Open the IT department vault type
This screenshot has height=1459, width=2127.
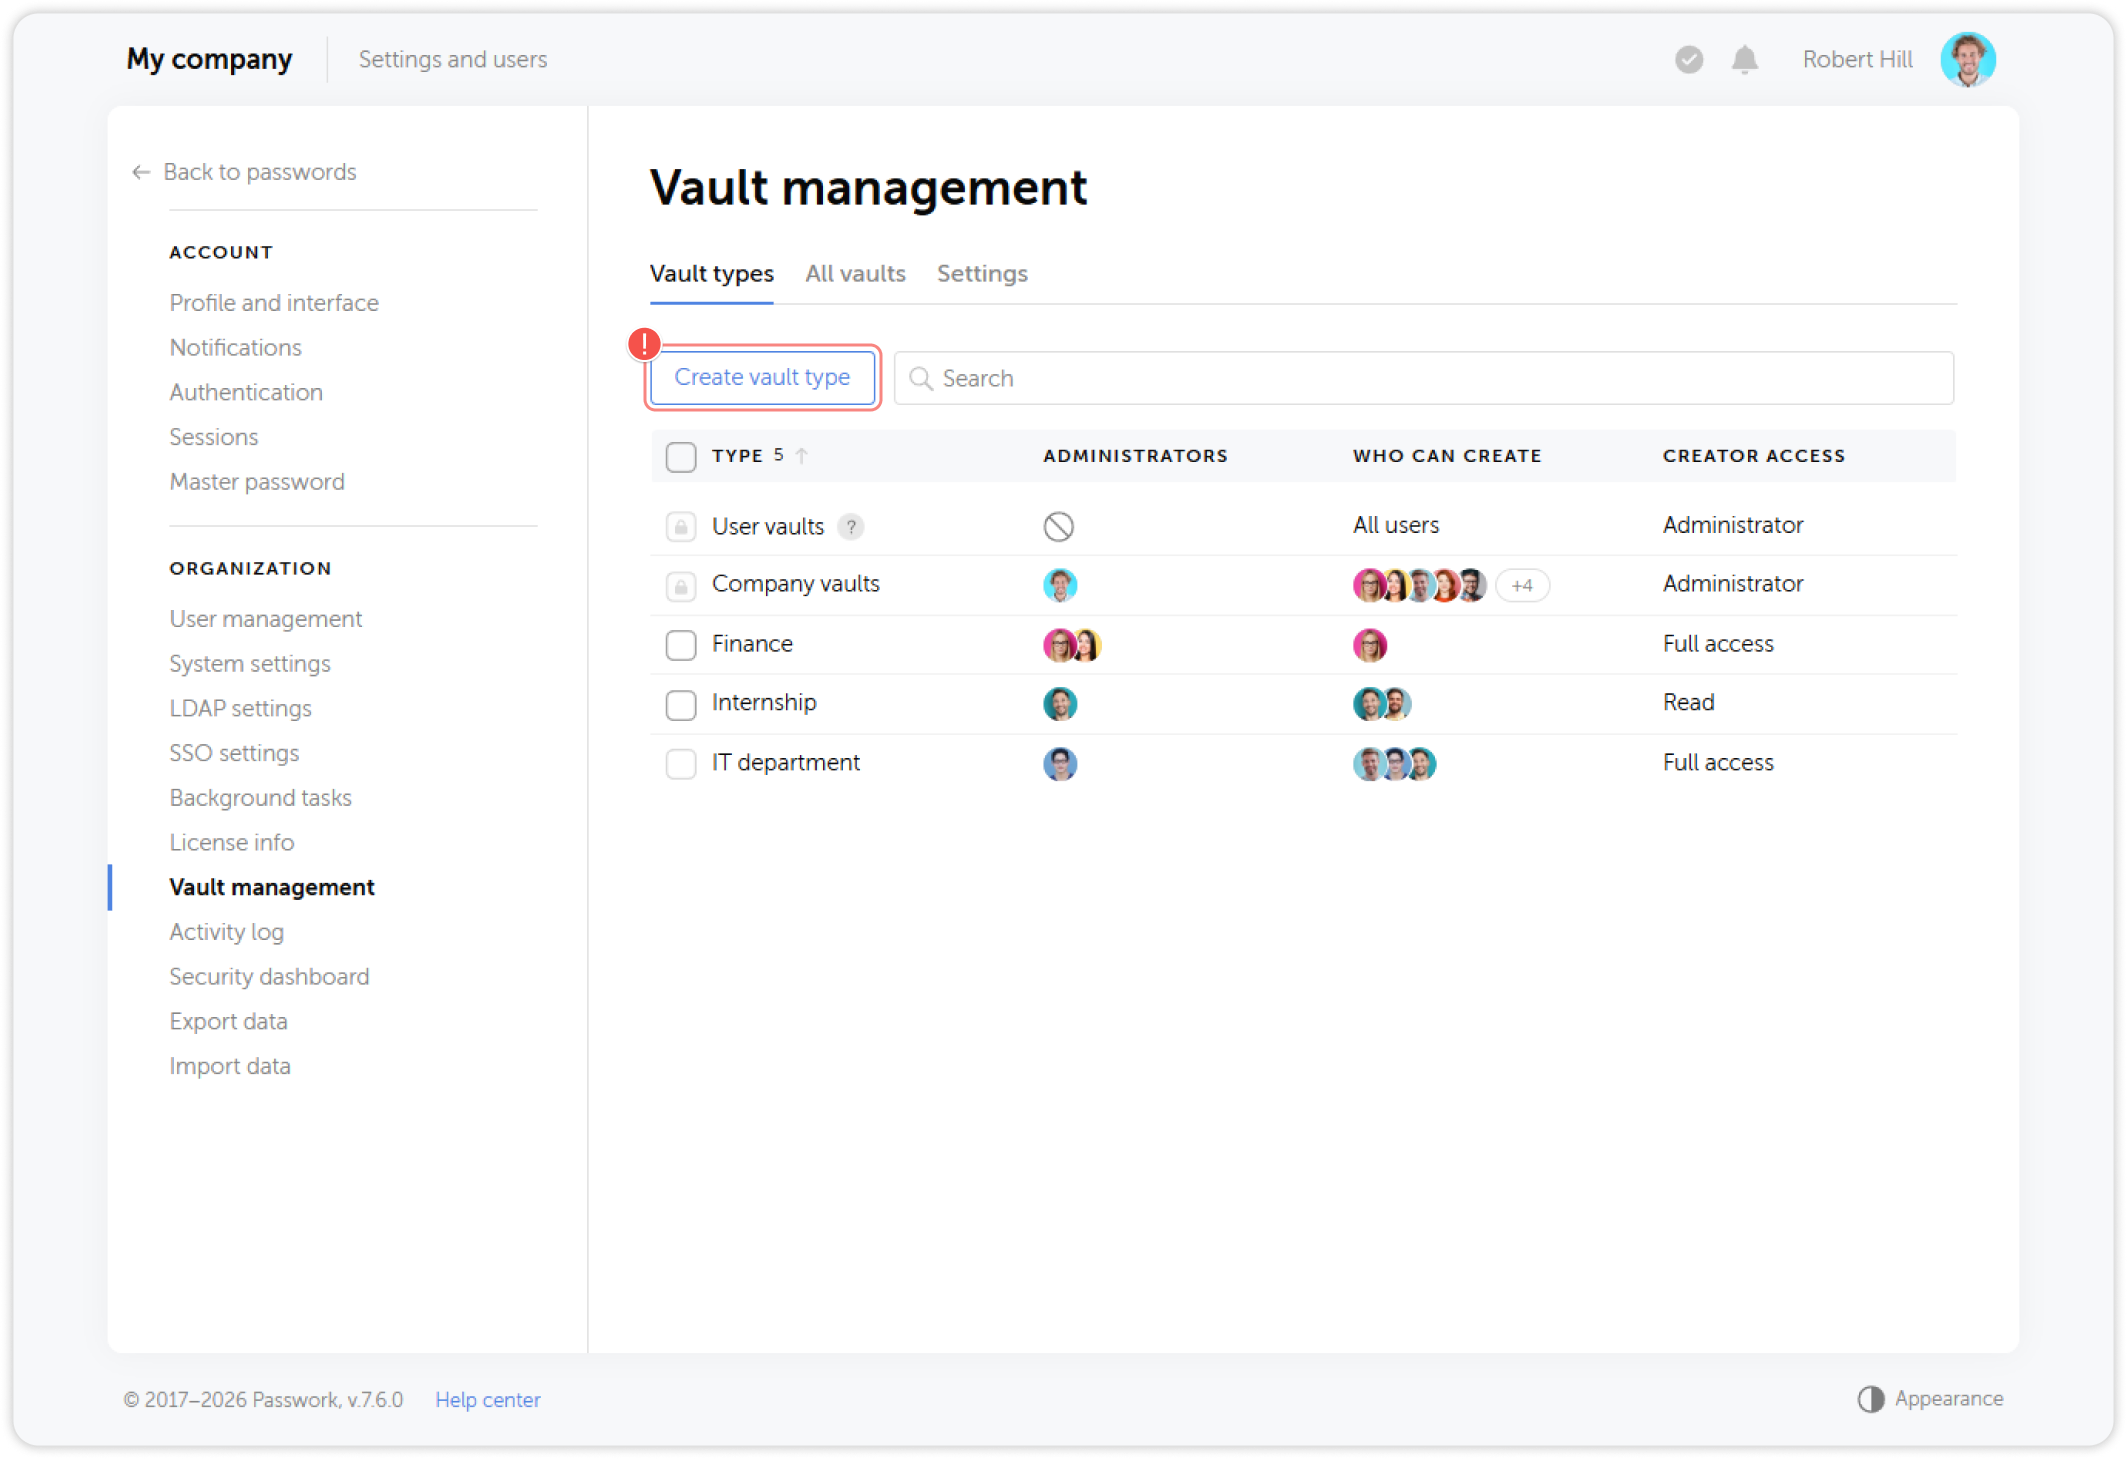tap(785, 763)
